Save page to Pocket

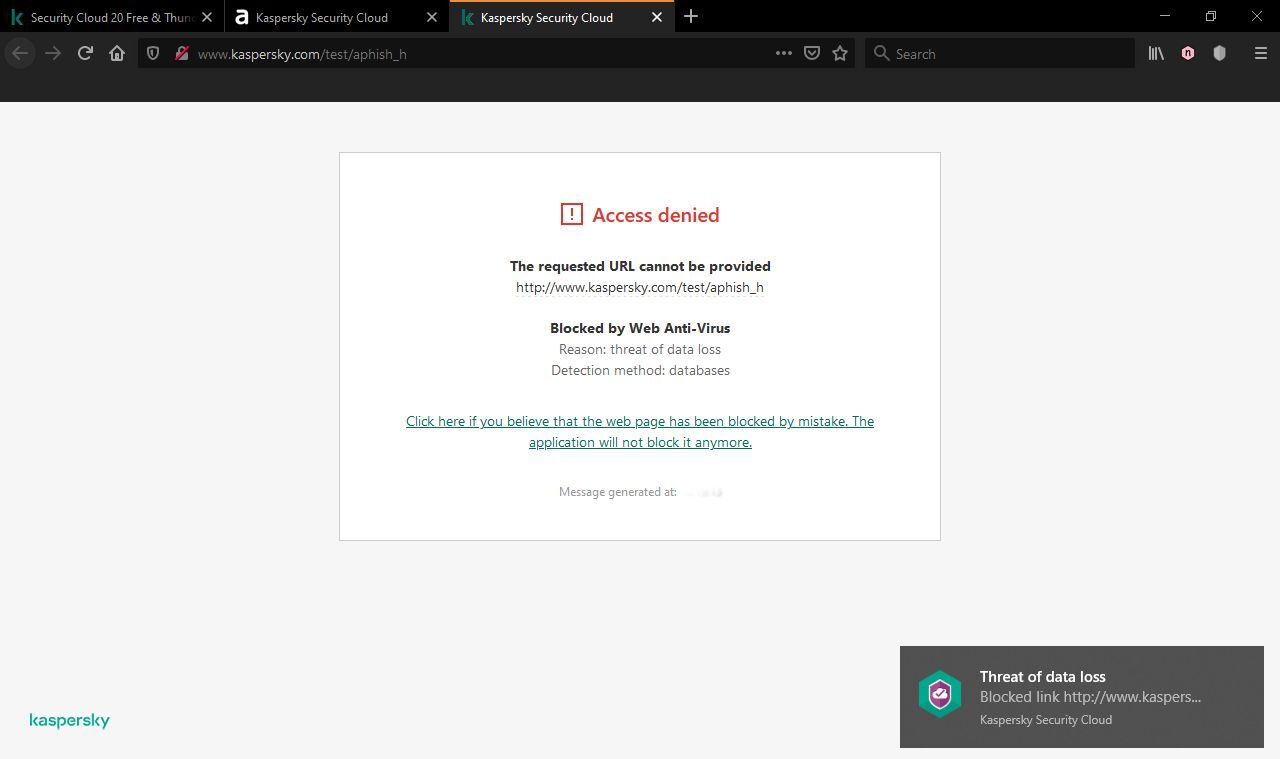coord(812,54)
